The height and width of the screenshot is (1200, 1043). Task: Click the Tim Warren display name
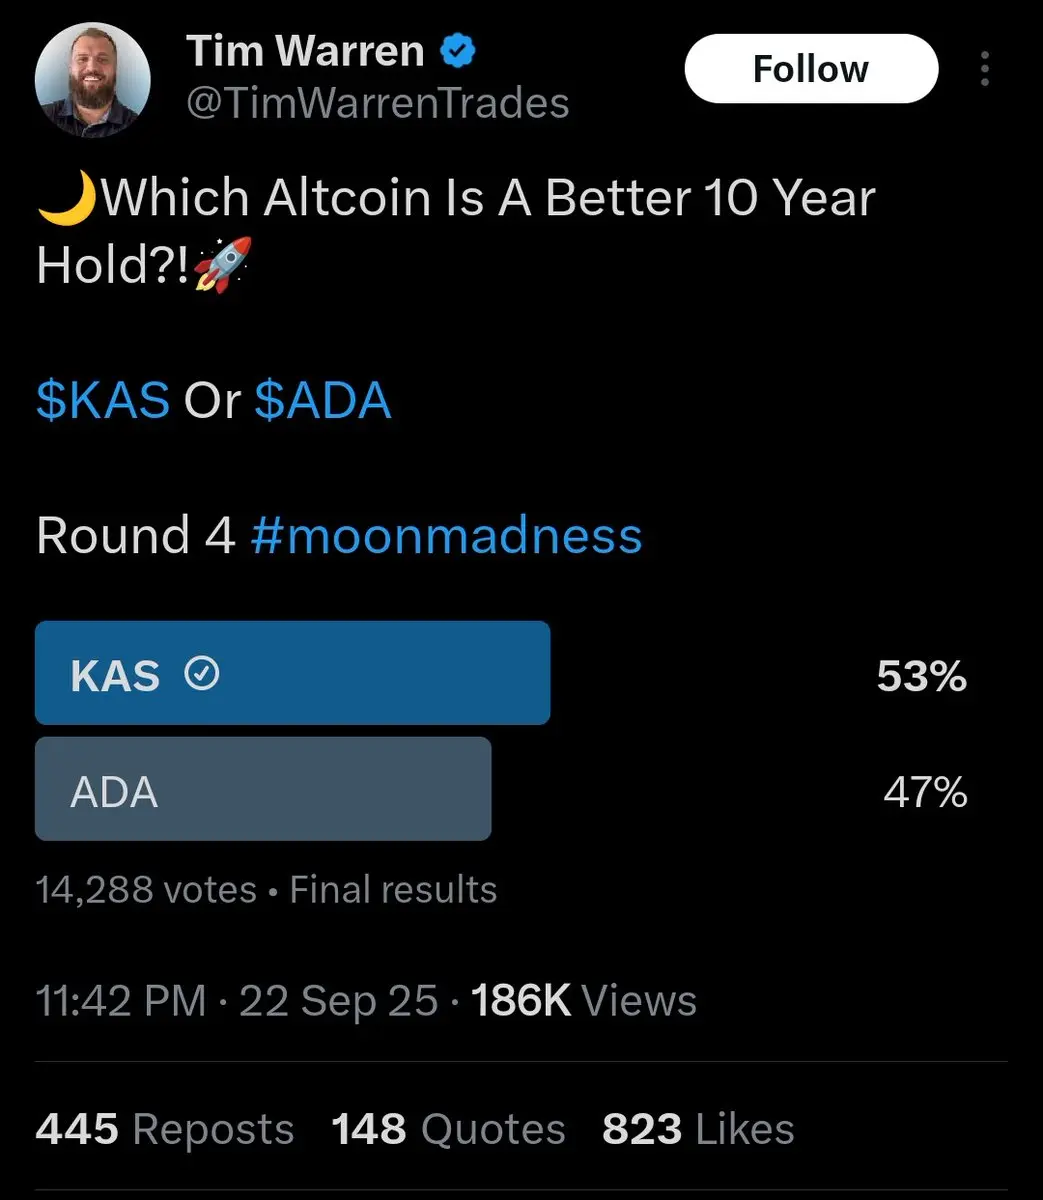point(305,51)
